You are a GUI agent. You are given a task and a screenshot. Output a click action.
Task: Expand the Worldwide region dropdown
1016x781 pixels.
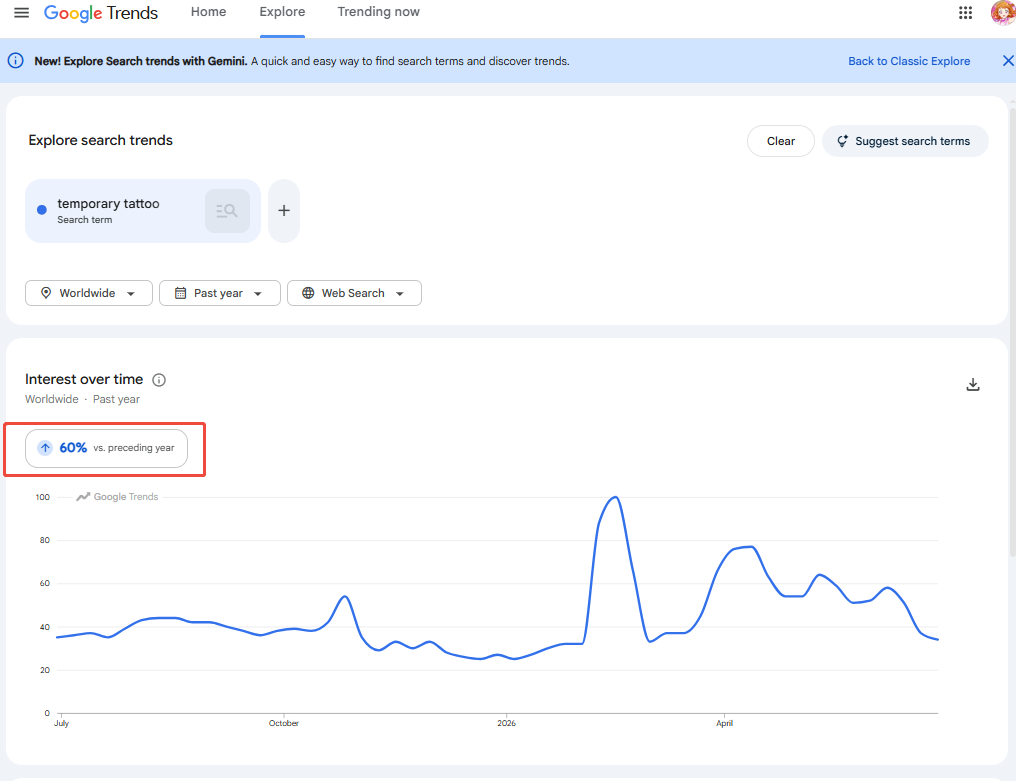(x=89, y=293)
